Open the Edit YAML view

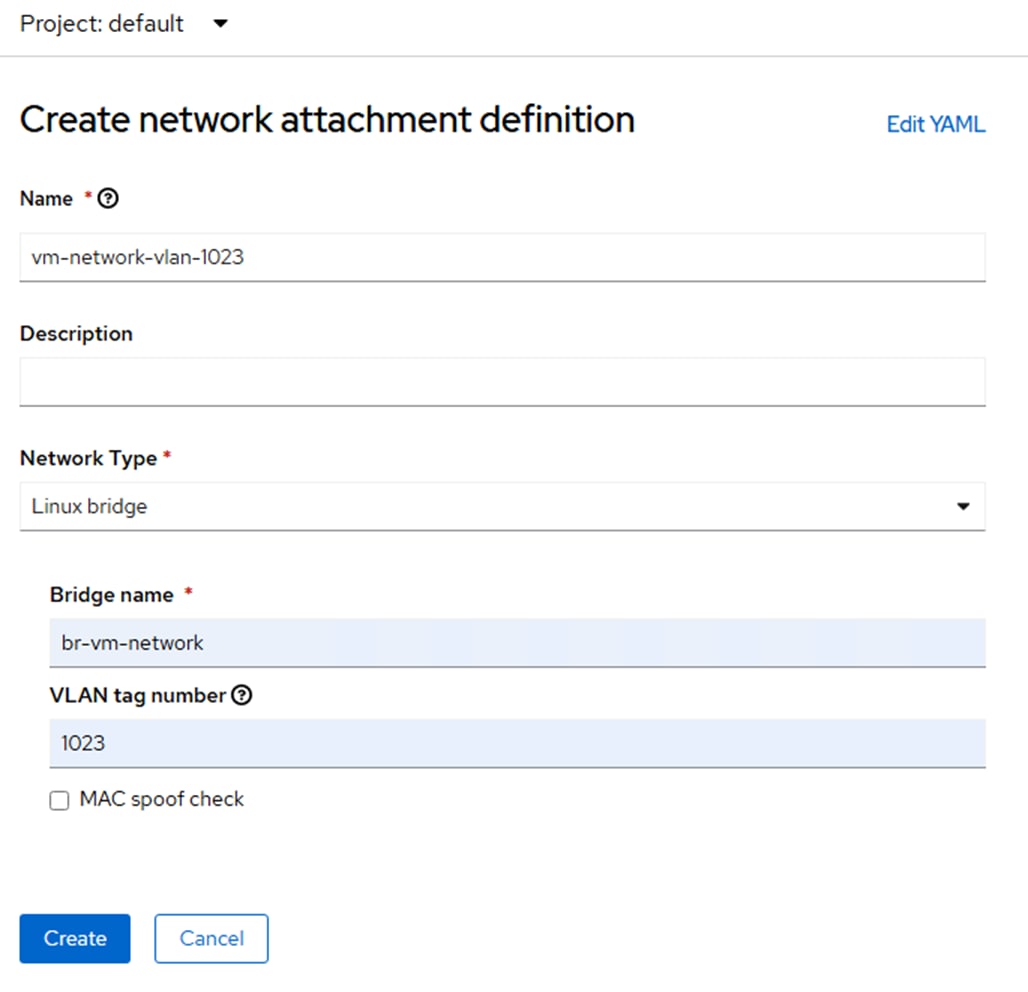click(934, 123)
